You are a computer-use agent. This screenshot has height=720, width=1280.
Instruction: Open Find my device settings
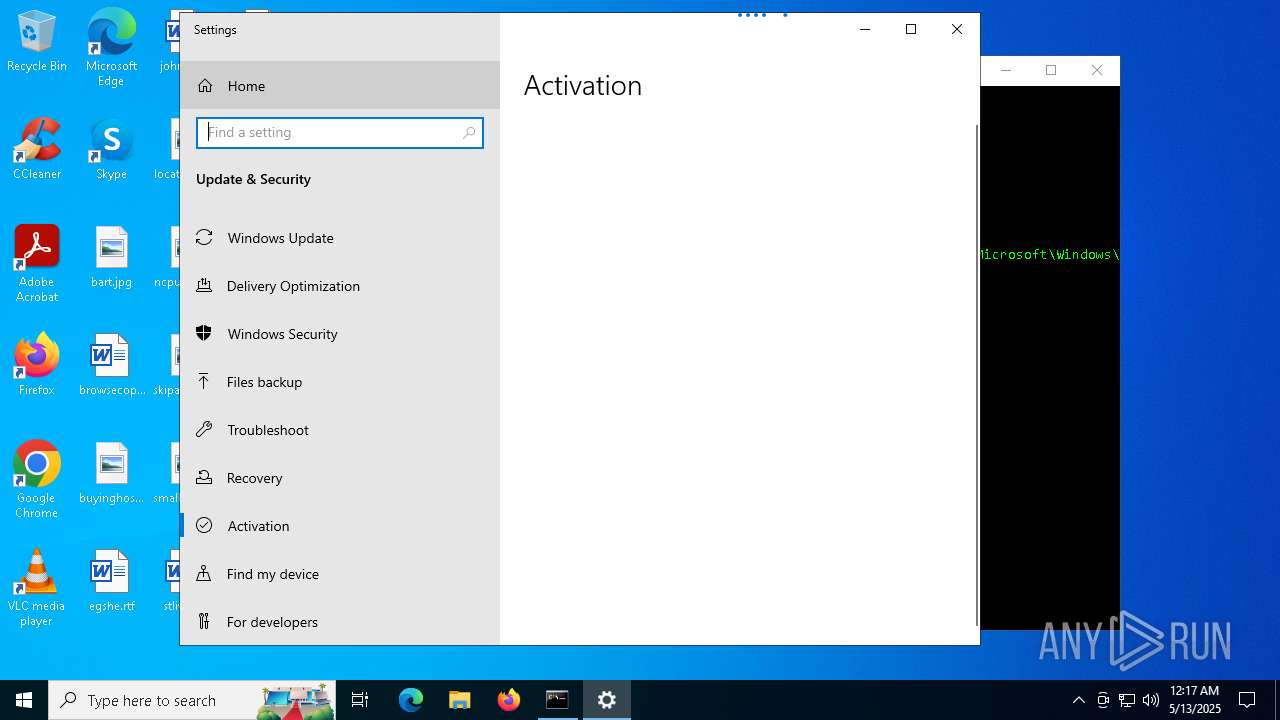pos(340,574)
